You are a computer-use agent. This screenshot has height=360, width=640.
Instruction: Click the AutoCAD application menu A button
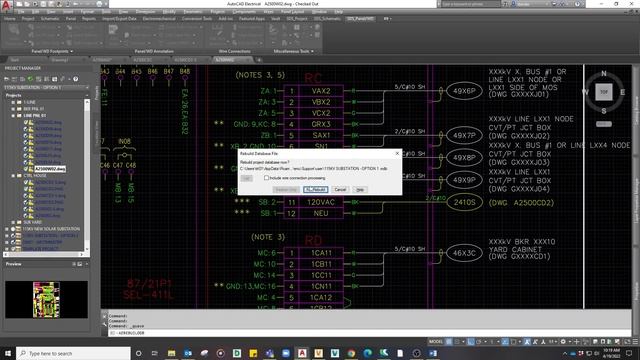tap(6, 6)
